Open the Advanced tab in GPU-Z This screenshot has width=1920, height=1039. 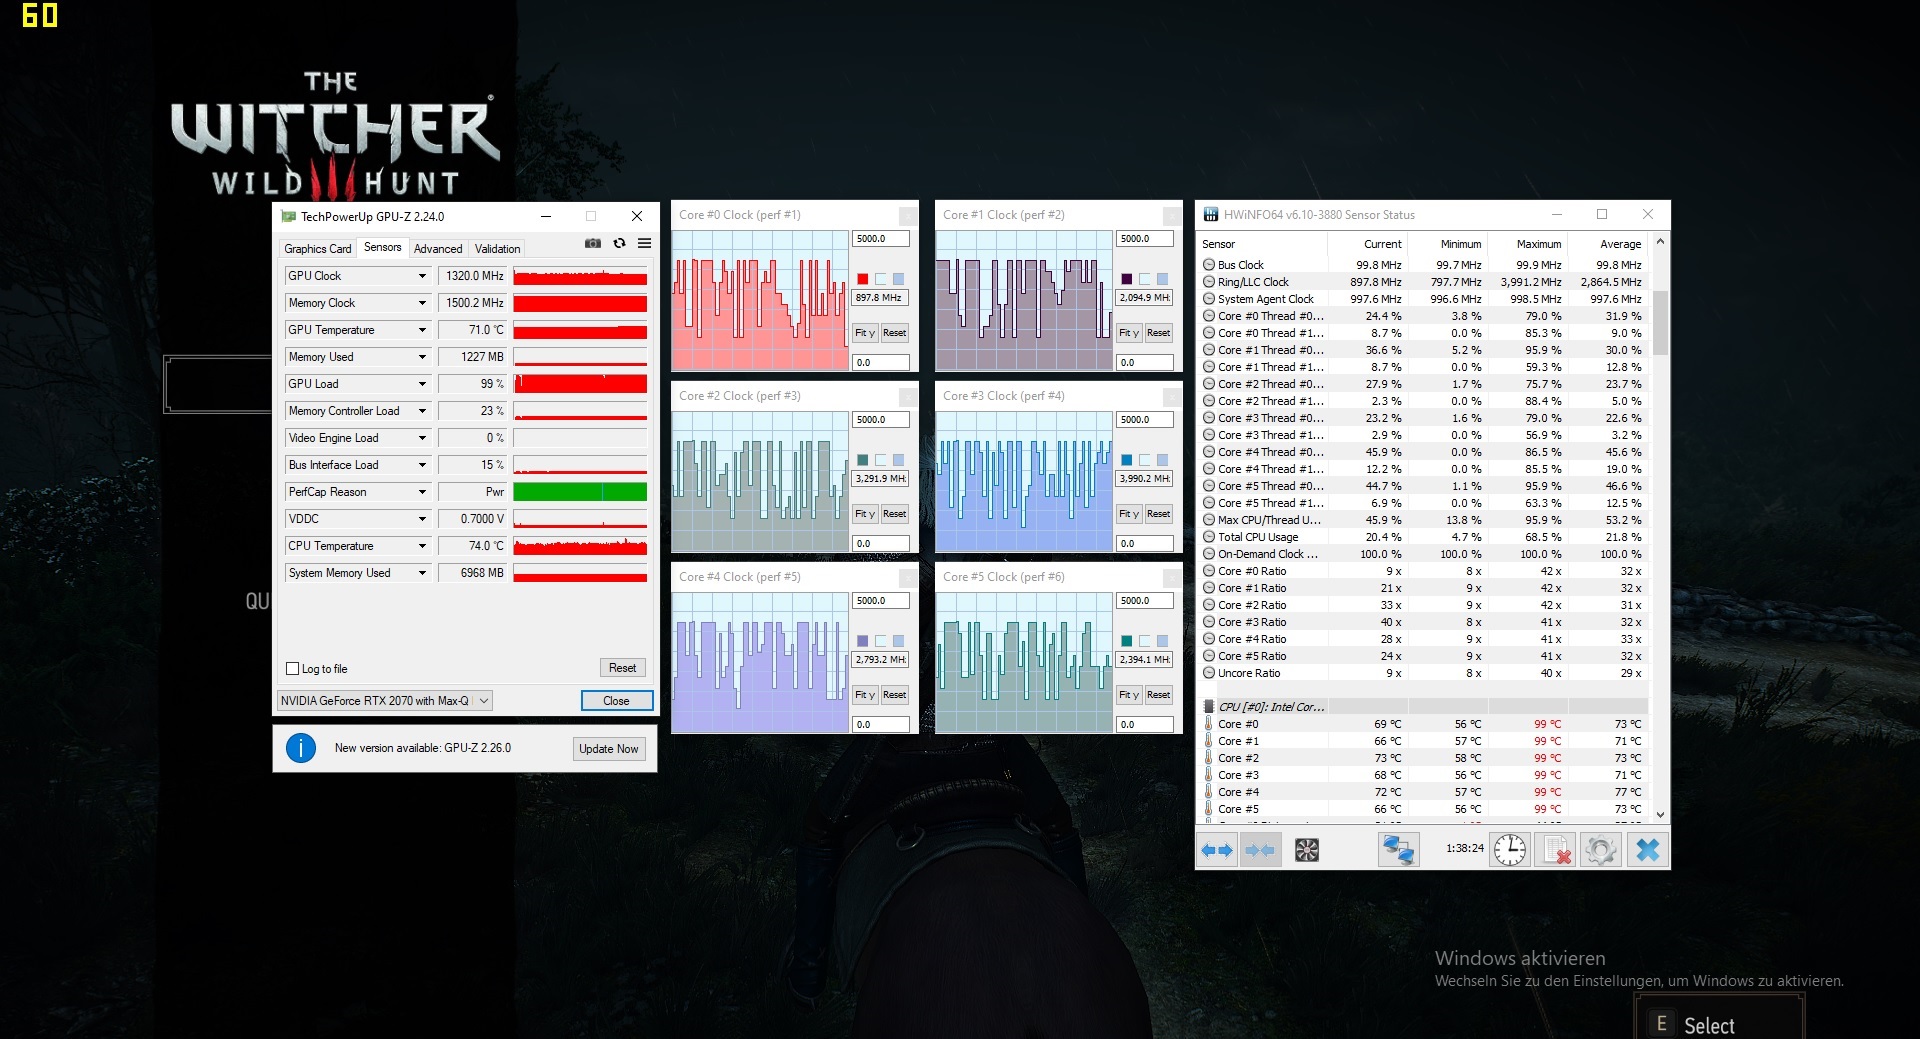[x=438, y=249]
